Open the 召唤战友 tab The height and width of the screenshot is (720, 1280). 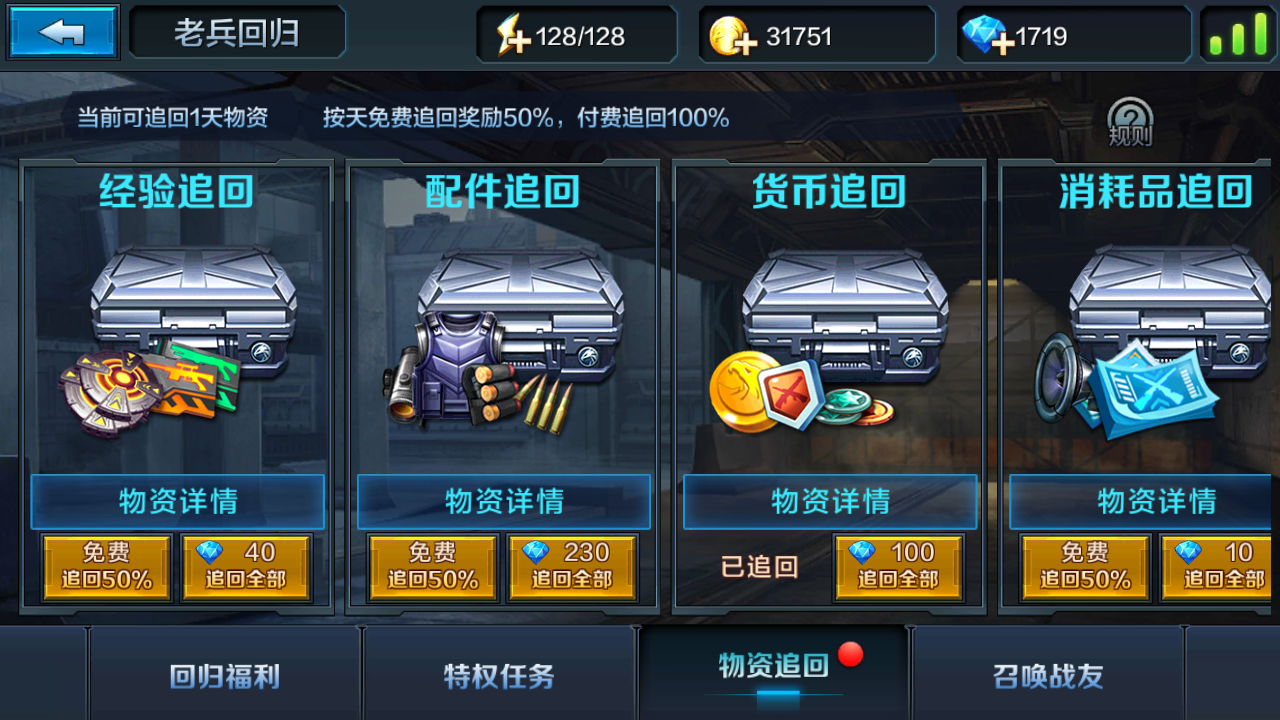[1048, 676]
